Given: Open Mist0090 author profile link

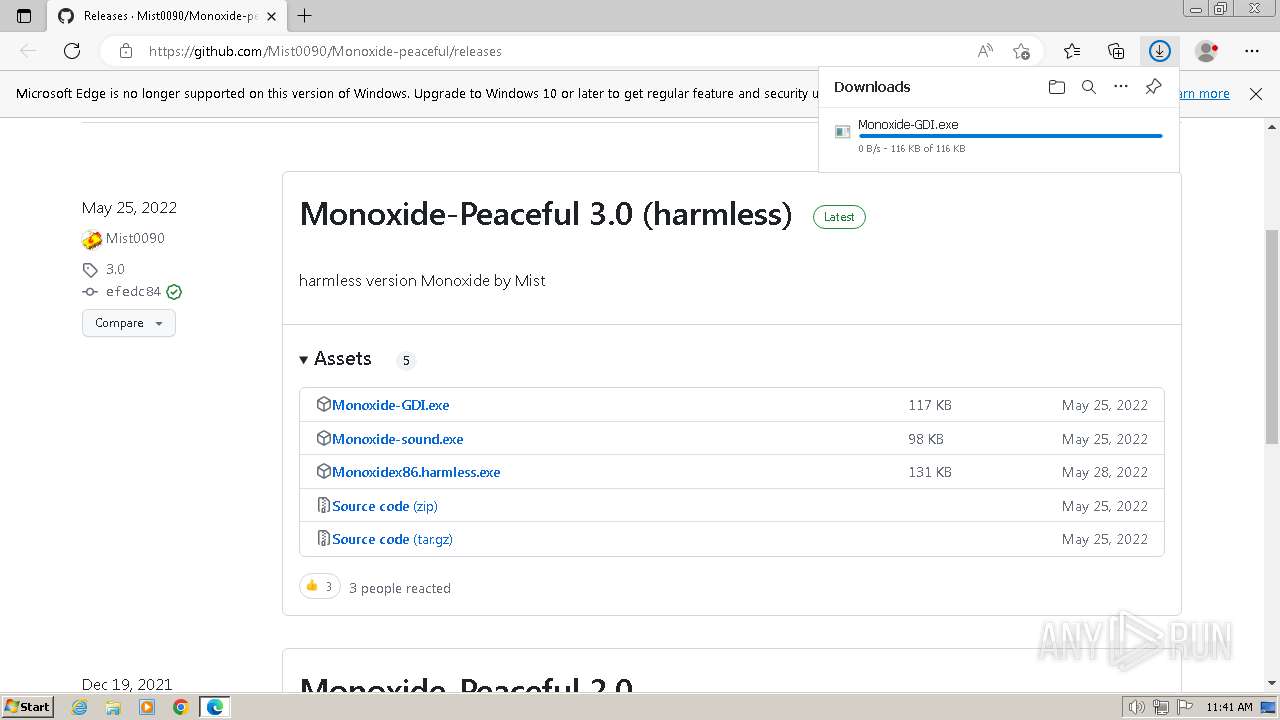Looking at the screenshot, I should pos(135,238).
